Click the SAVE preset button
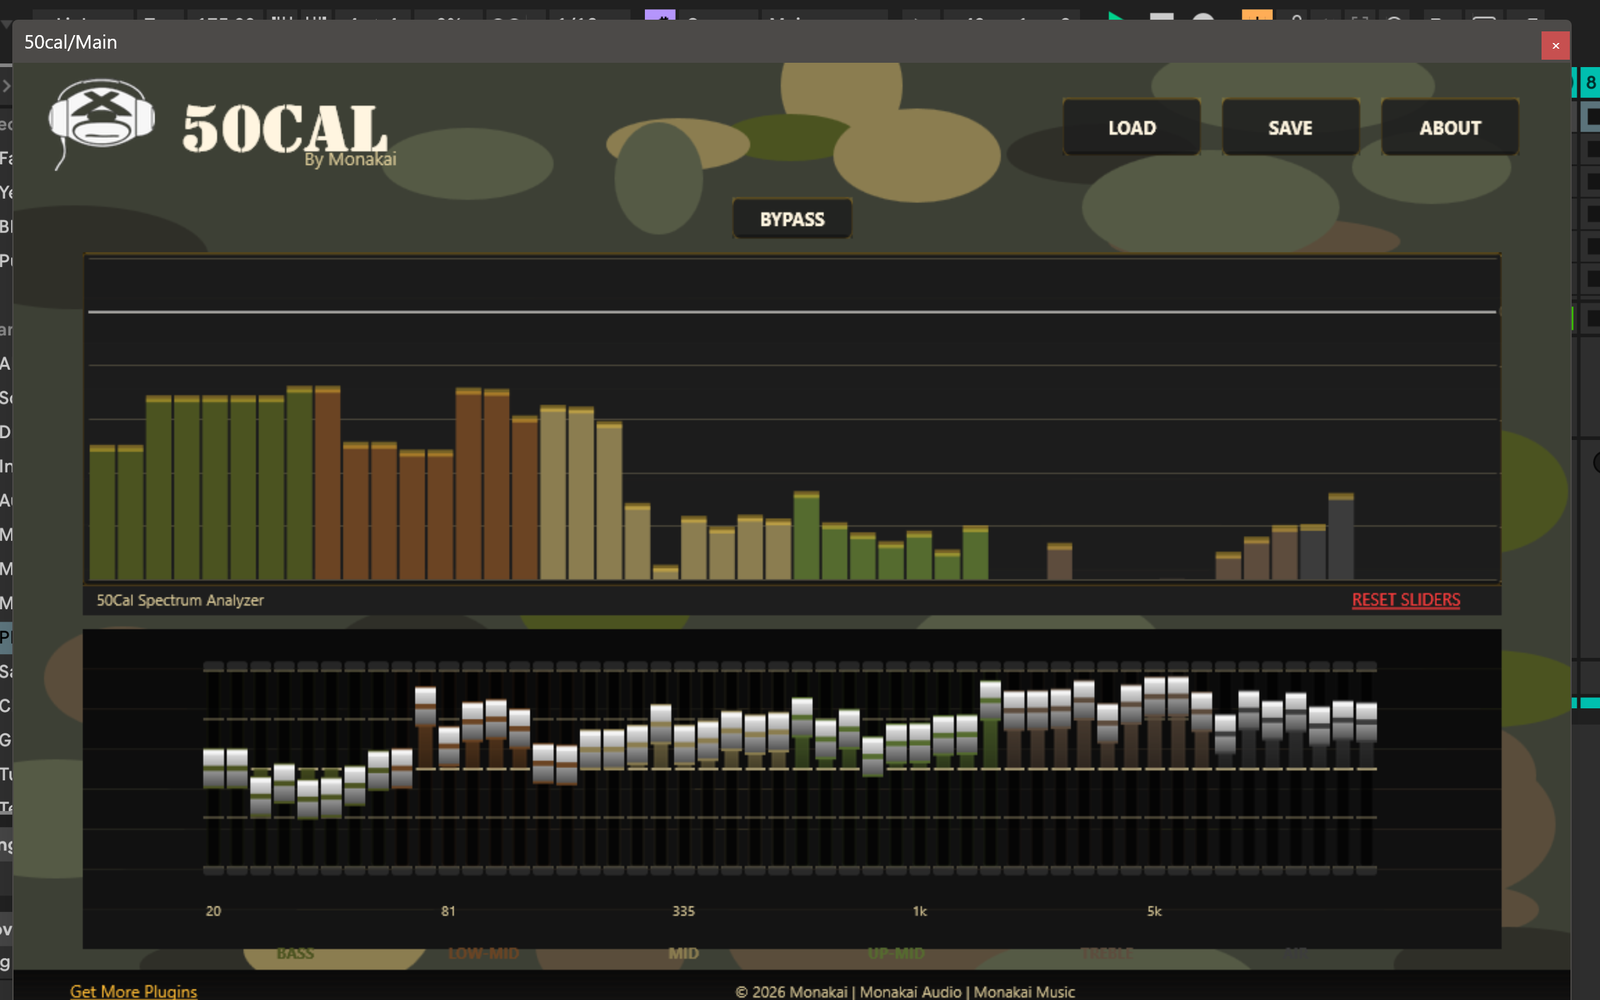This screenshot has width=1600, height=1000. click(1290, 127)
